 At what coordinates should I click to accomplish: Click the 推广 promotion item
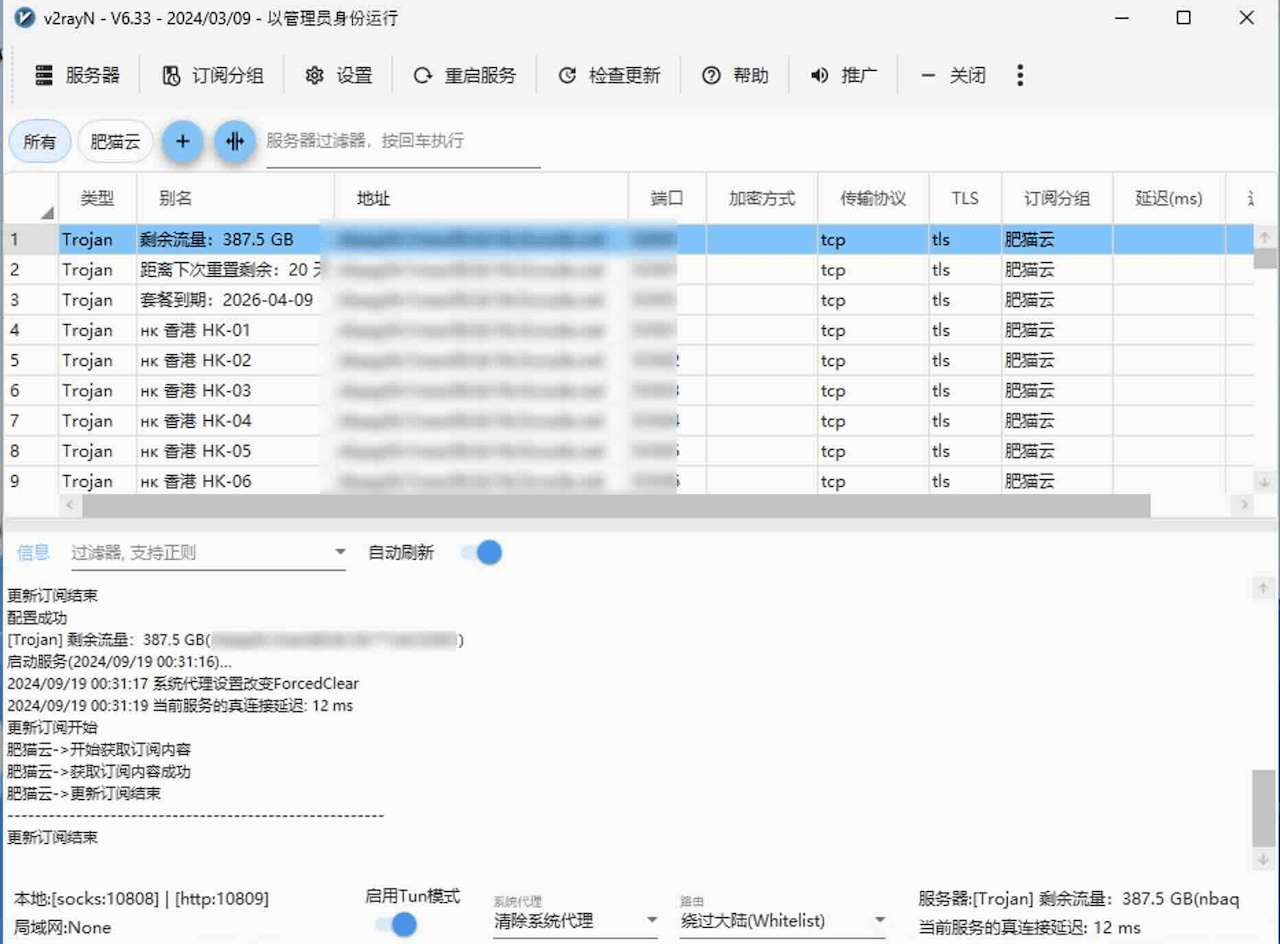(x=844, y=75)
